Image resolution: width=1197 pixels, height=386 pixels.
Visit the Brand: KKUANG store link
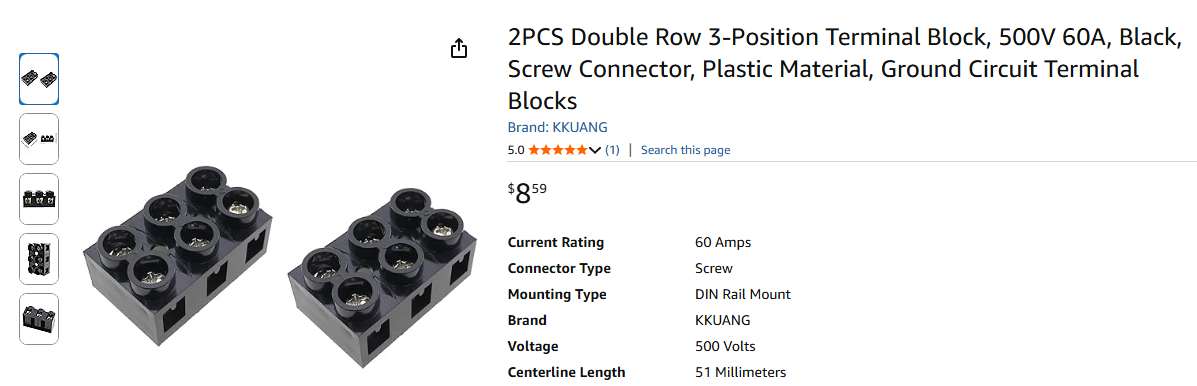point(557,127)
